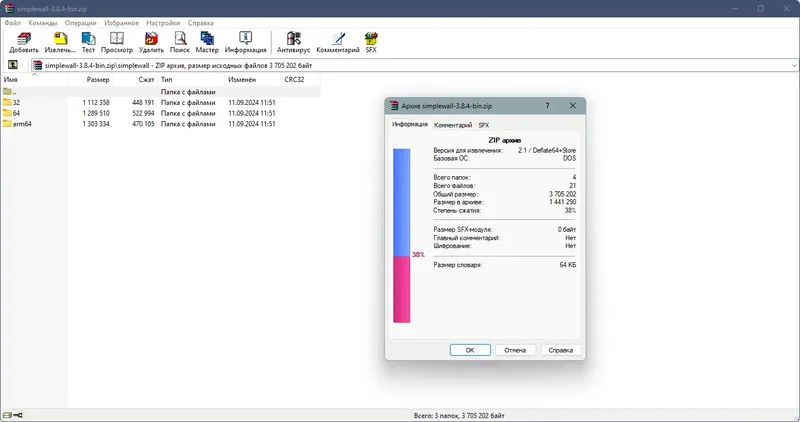The height and width of the screenshot is (422, 800).
Task: Click the Информация toolbar icon
Action: pos(245,39)
